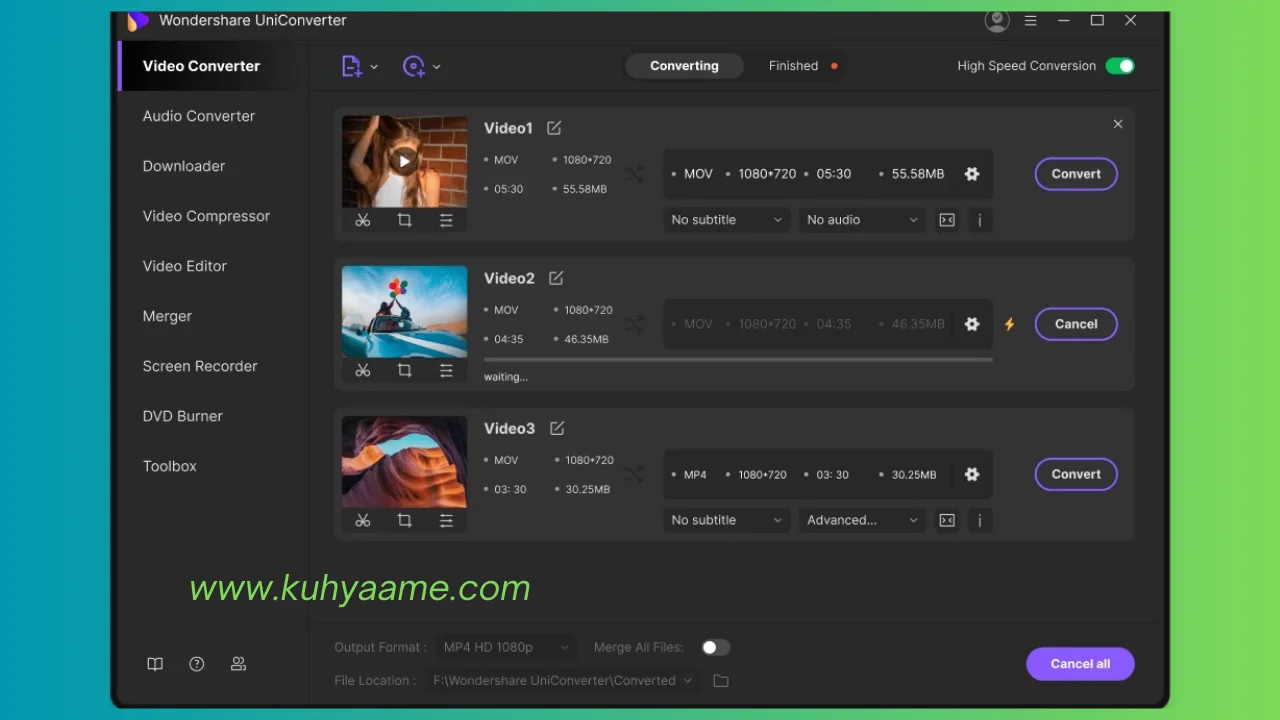Click the effects sliders icon for Video3
Image resolution: width=1280 pixels, height=720 pixels.
pyautogui.click(x=446, y=520)
